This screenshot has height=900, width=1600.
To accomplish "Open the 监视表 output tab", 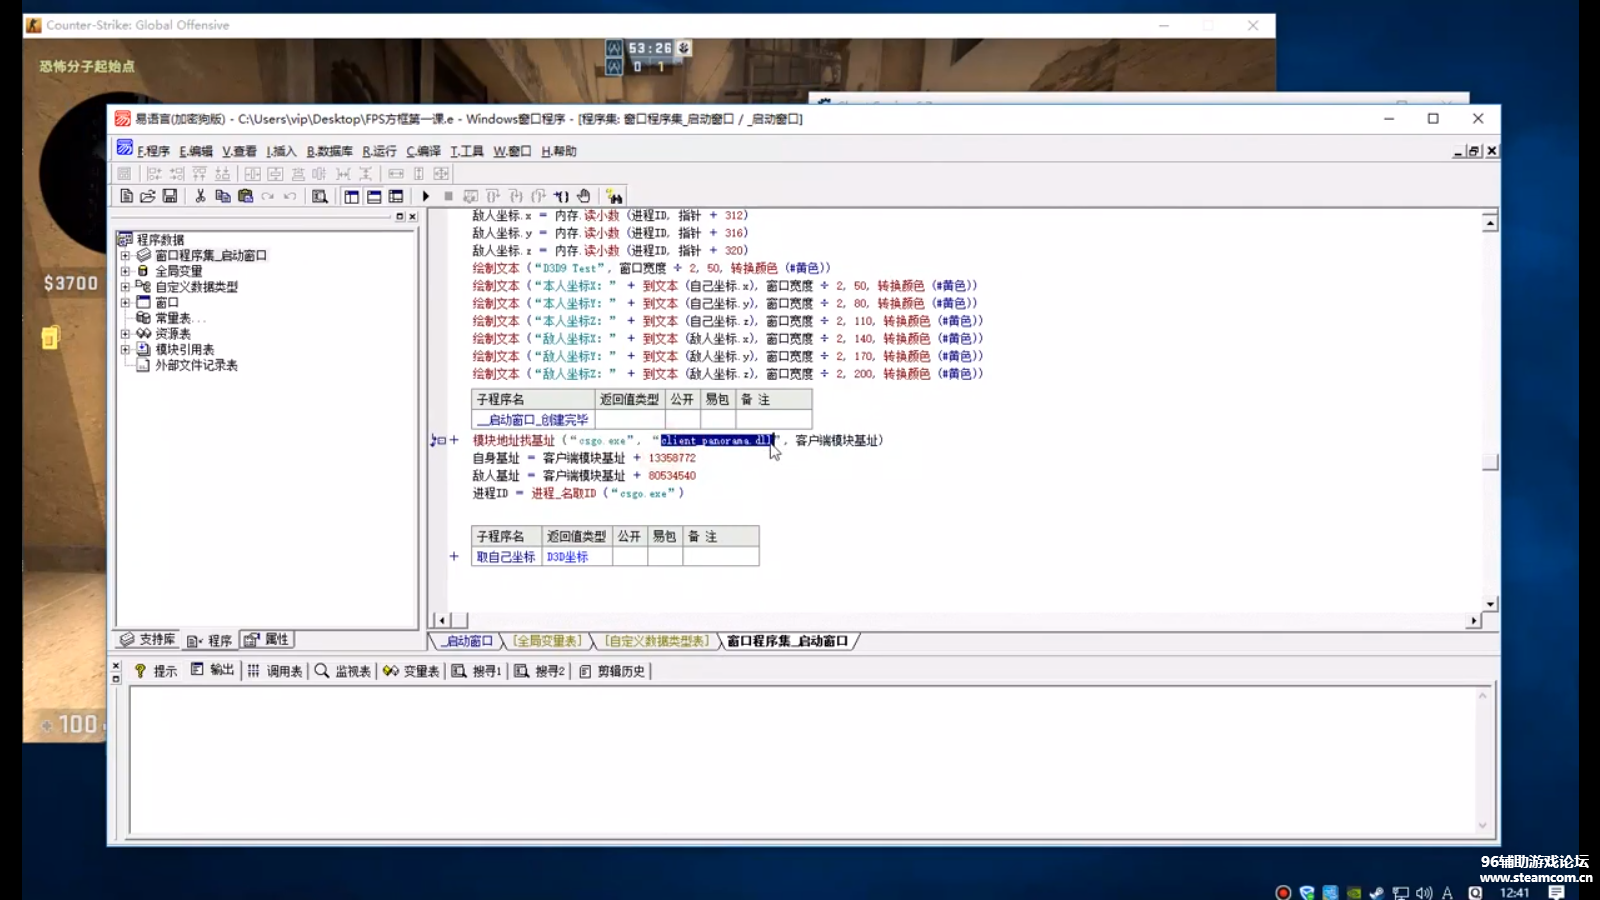I will tap(343, 671).
